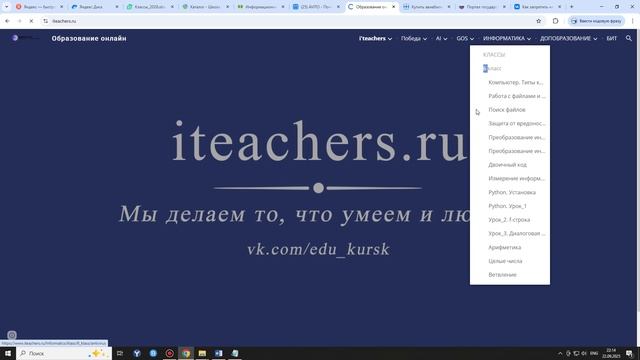Image resolution: width=640 pixels, height=360 pixels.
Task: Switch to the 'Купить авиаби...' tab
Action: tap(427, 7)
